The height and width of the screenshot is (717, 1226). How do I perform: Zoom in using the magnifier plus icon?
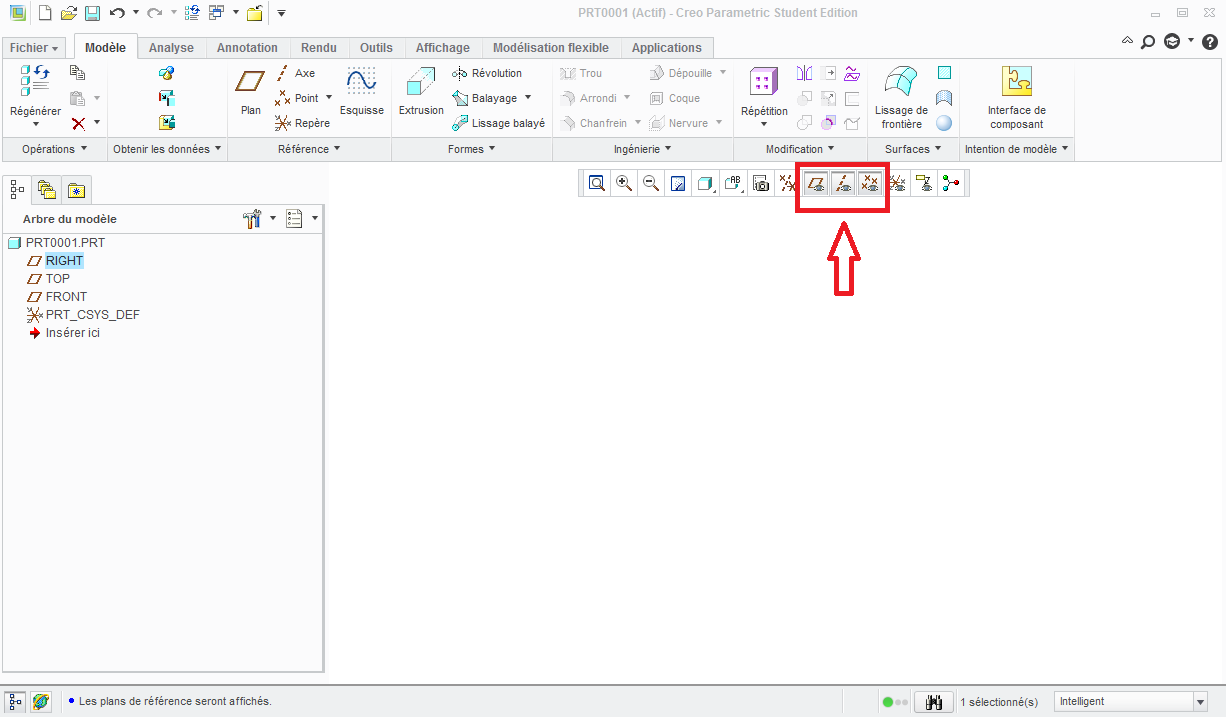point(624,183)
